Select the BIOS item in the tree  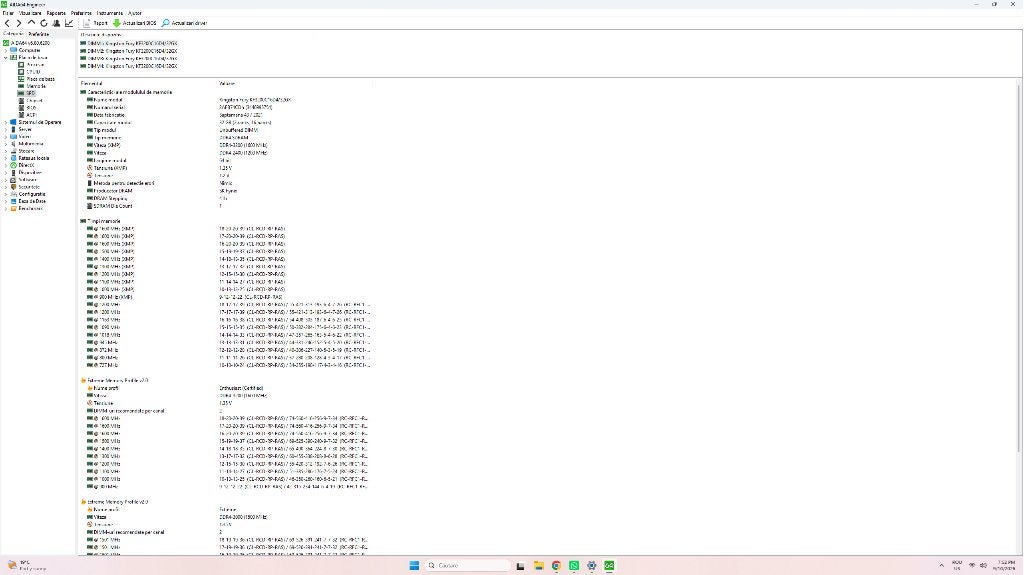pos(31,108)
